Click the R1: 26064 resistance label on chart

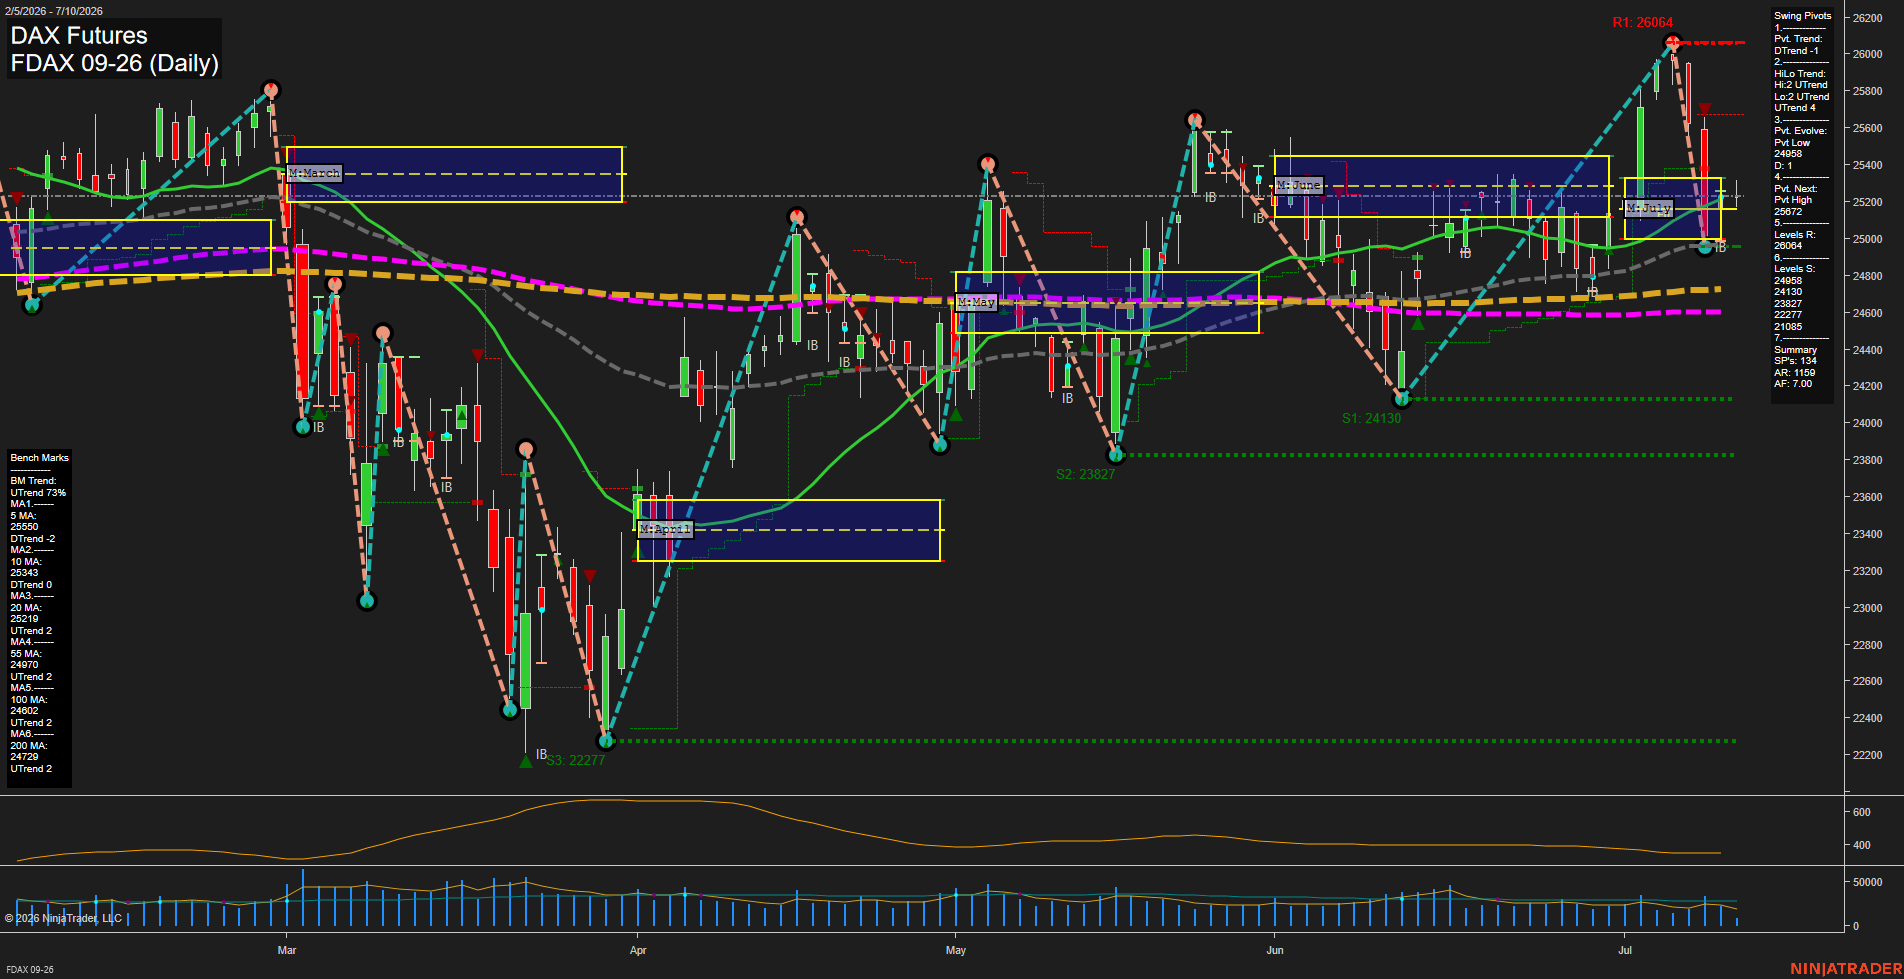pos(1642,22)
